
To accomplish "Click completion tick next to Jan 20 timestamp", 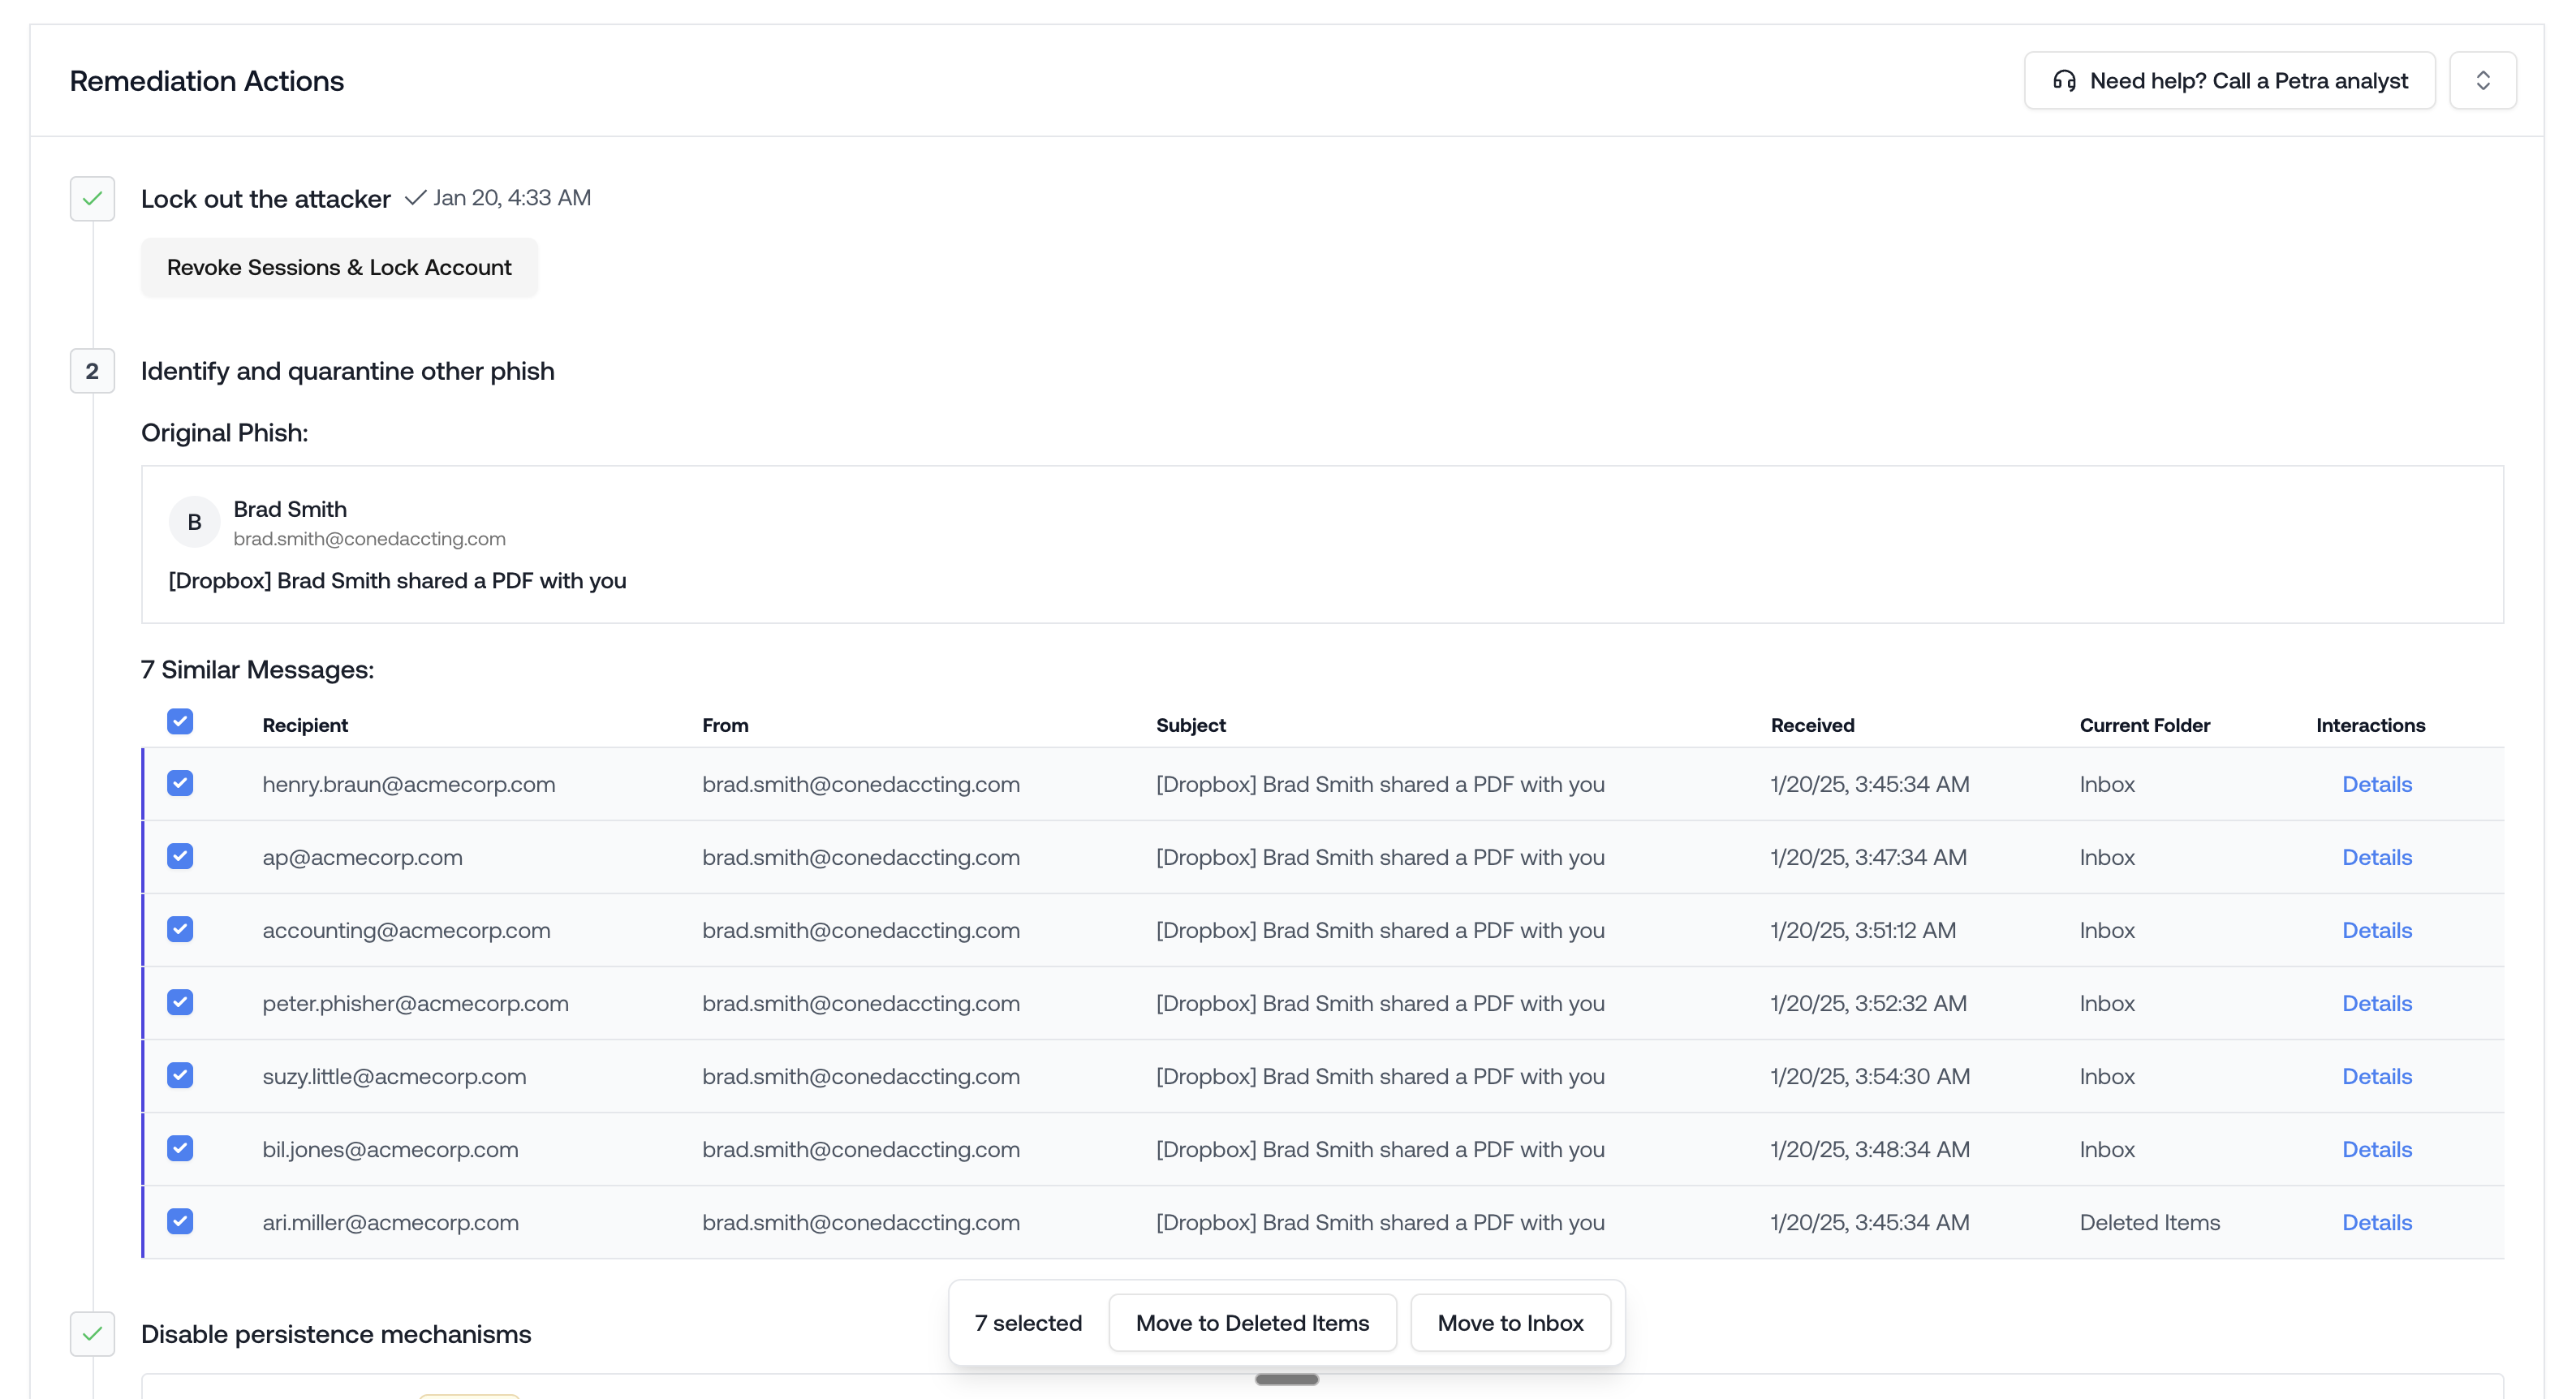I will 415,198.
